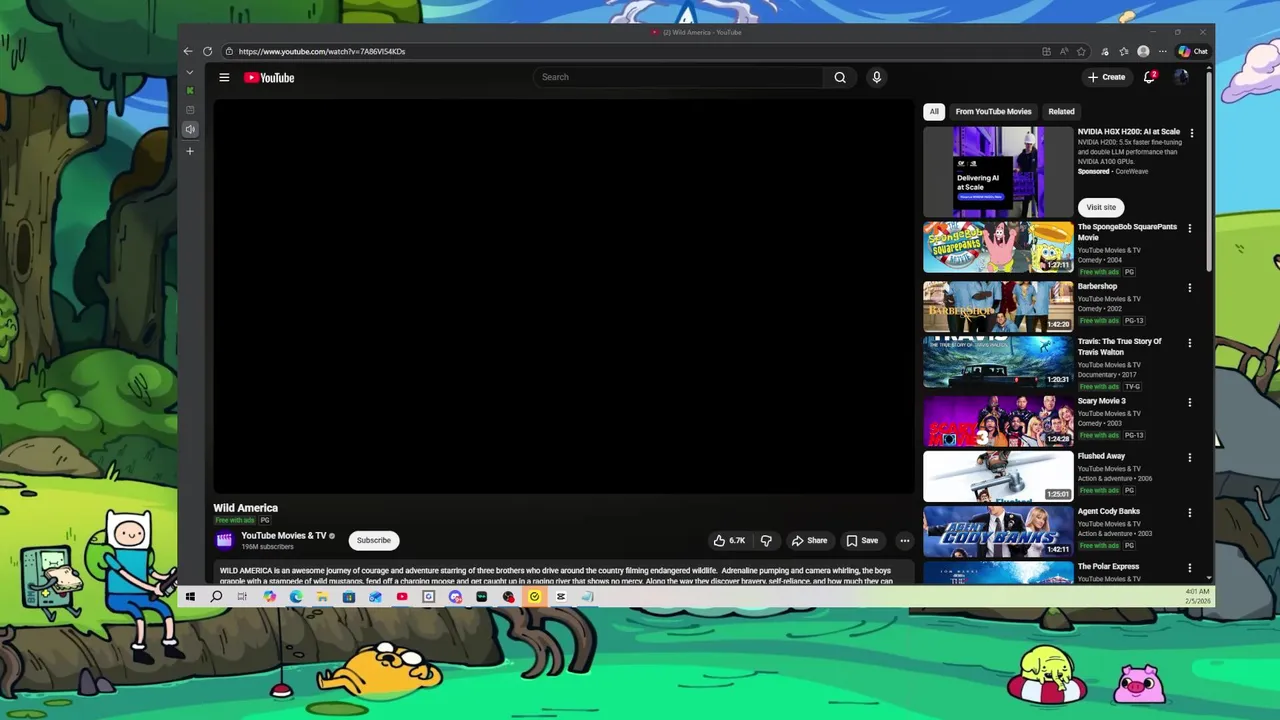
Task: Open the Scary Movie 3 thumbnail
Action: coord(998,421)
